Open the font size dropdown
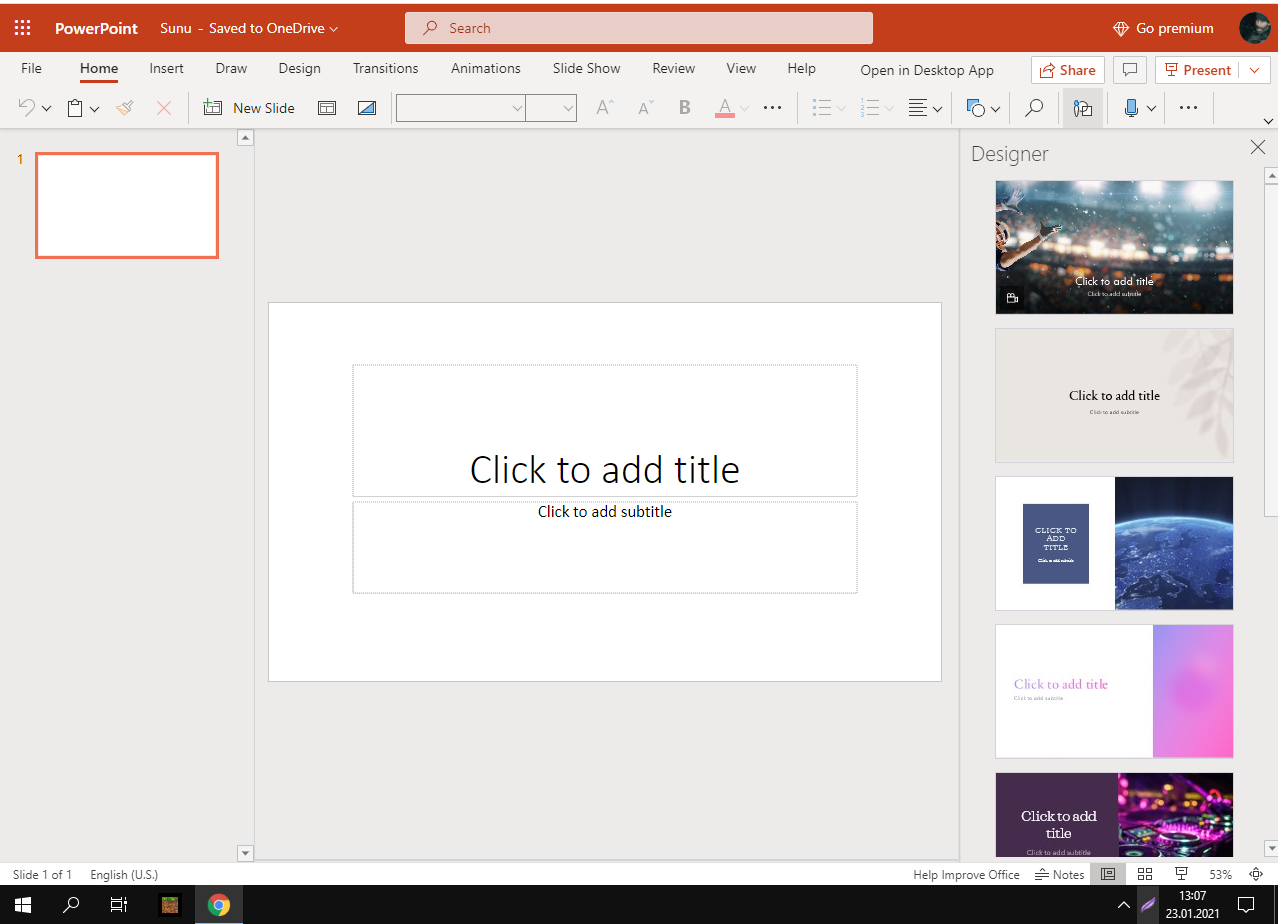The image size is (1278, 924). [568, 108]
